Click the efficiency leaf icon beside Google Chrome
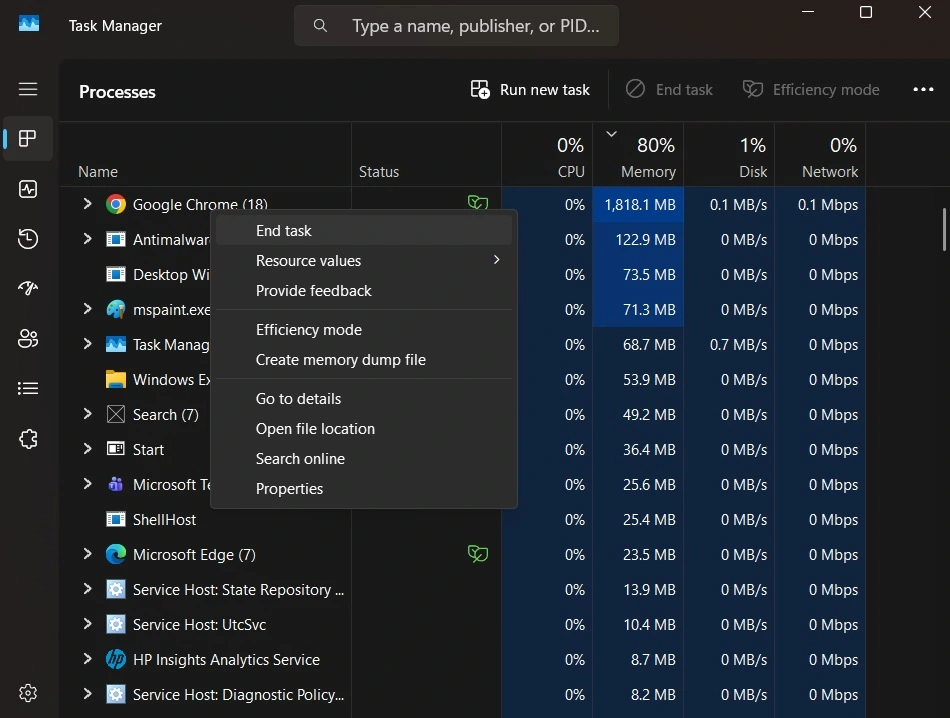950x718 pixels. pos(478,203)
